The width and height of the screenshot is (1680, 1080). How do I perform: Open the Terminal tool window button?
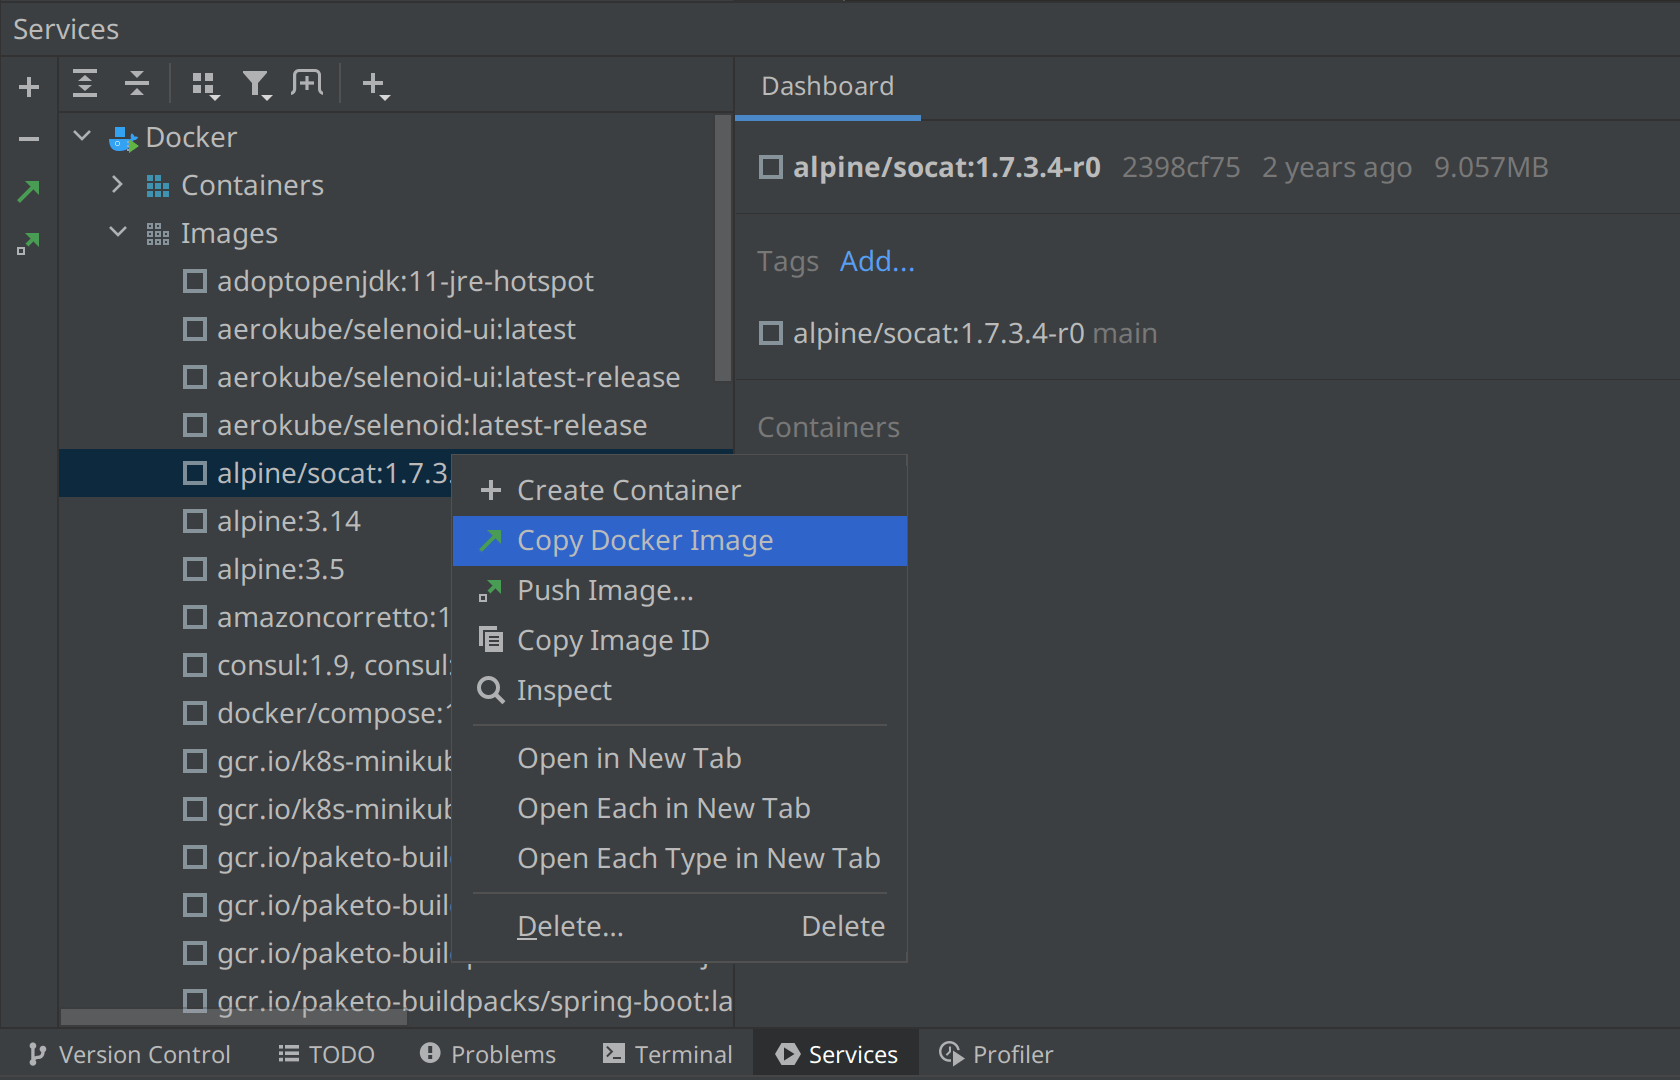668,1054
